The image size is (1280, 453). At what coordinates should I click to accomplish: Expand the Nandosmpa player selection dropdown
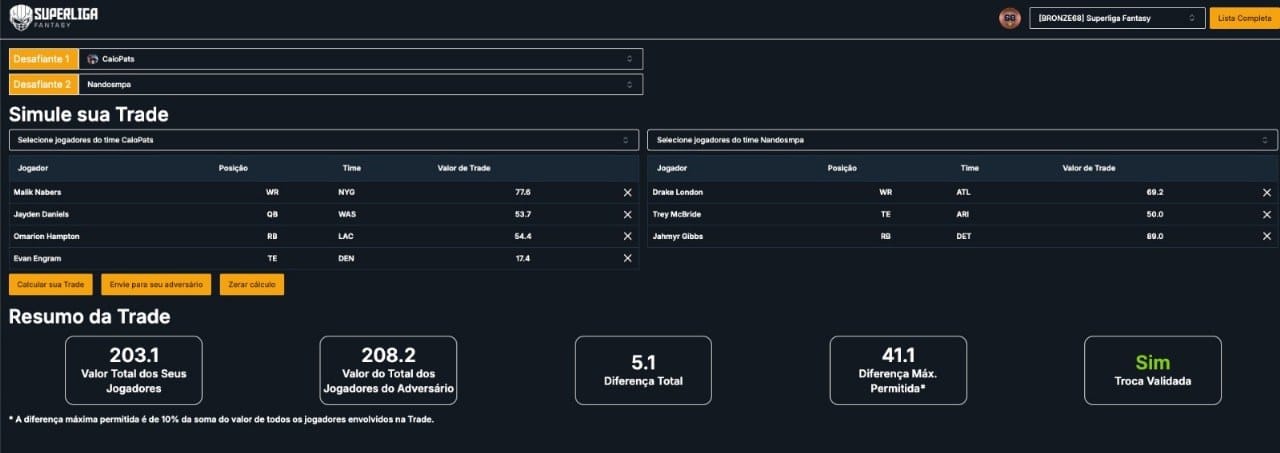point(962,140)
